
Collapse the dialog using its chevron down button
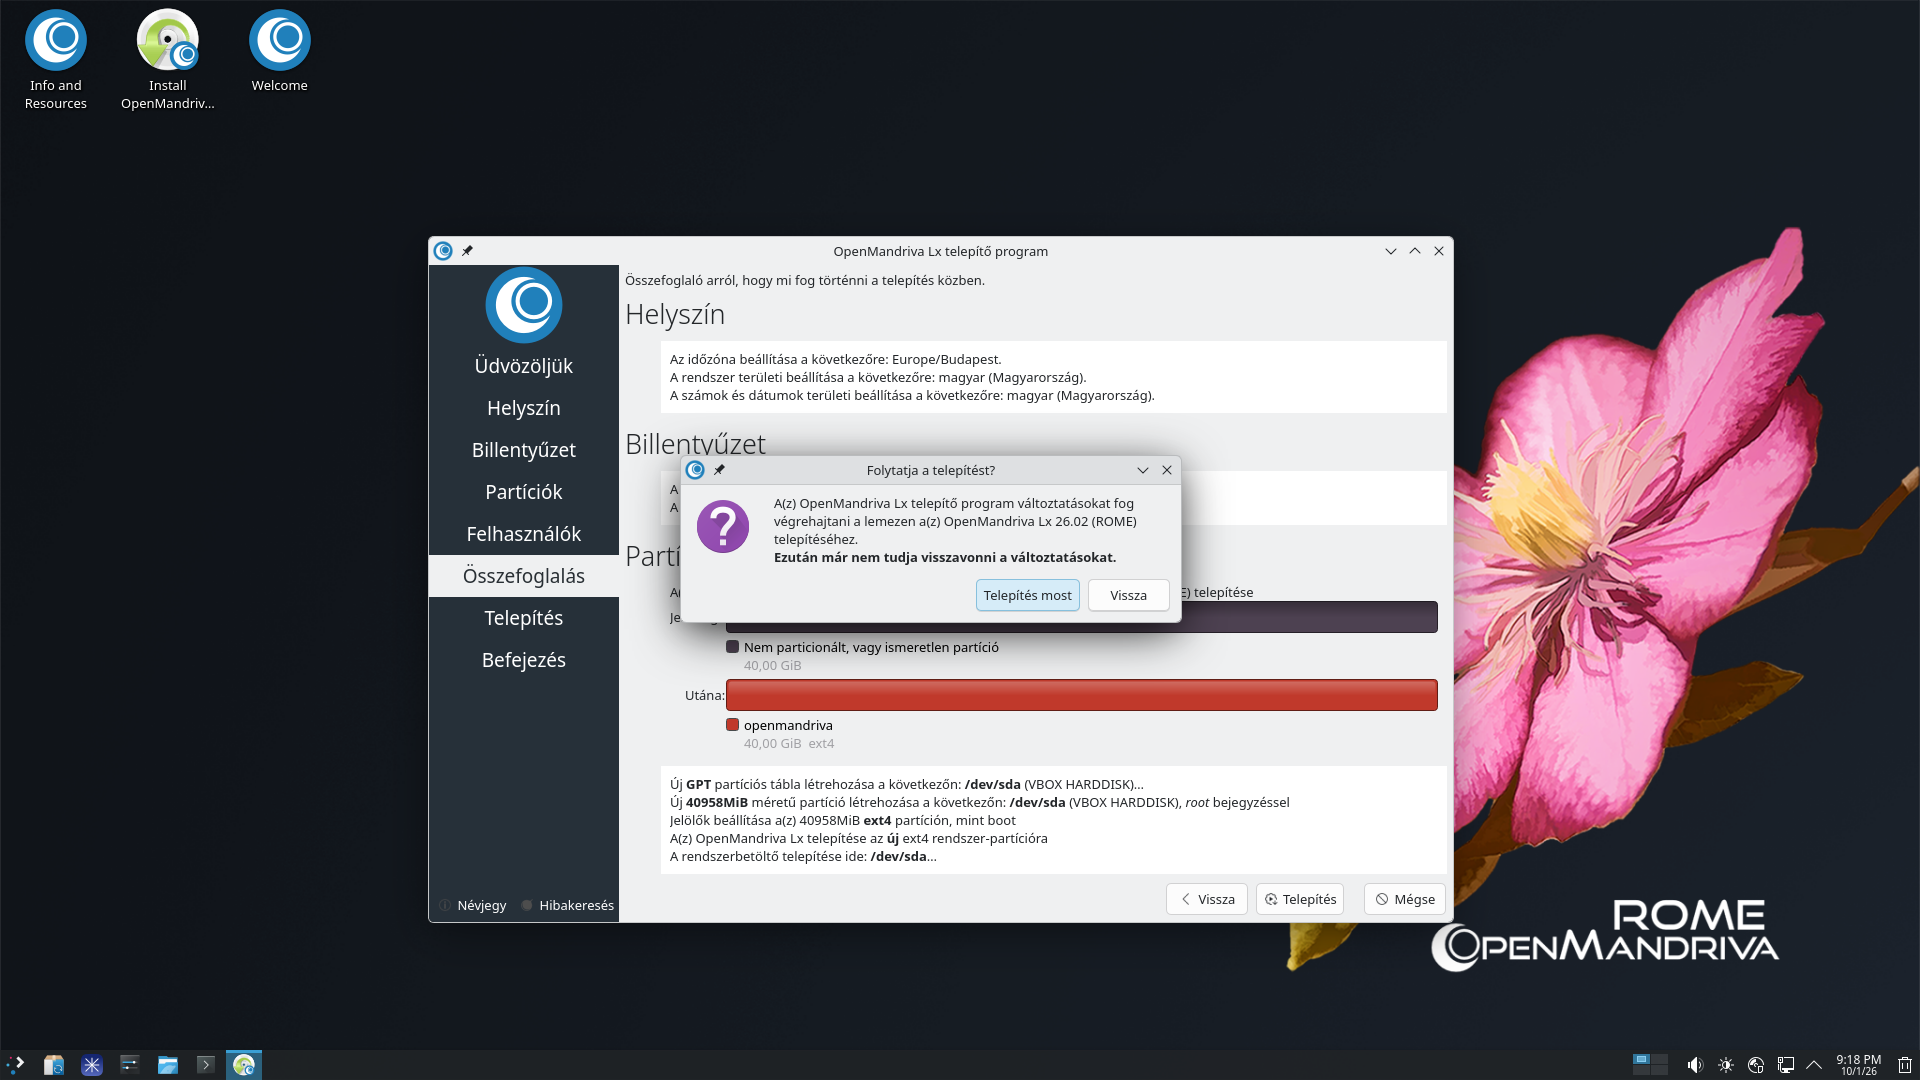(1143, 470)
